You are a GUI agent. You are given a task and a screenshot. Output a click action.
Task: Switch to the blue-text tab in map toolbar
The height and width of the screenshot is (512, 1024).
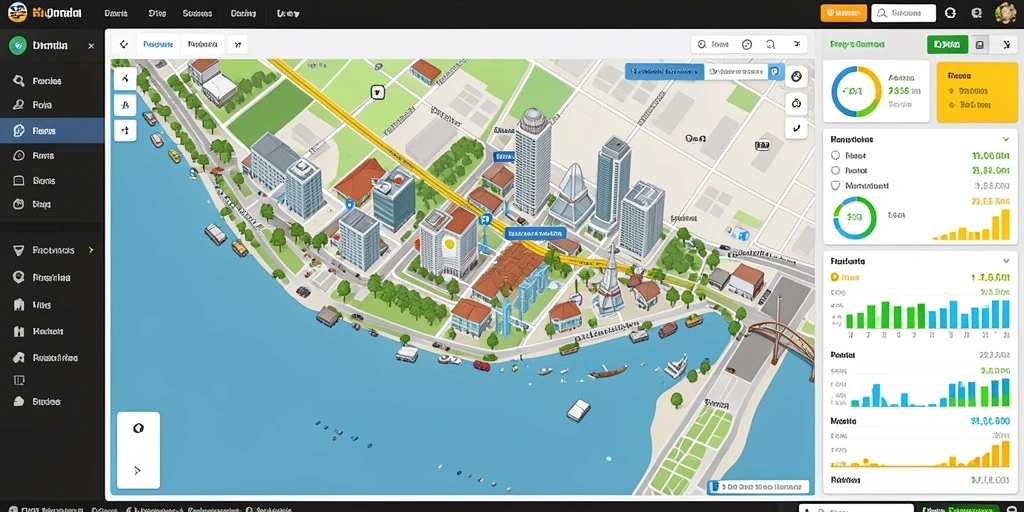point(158,44)
